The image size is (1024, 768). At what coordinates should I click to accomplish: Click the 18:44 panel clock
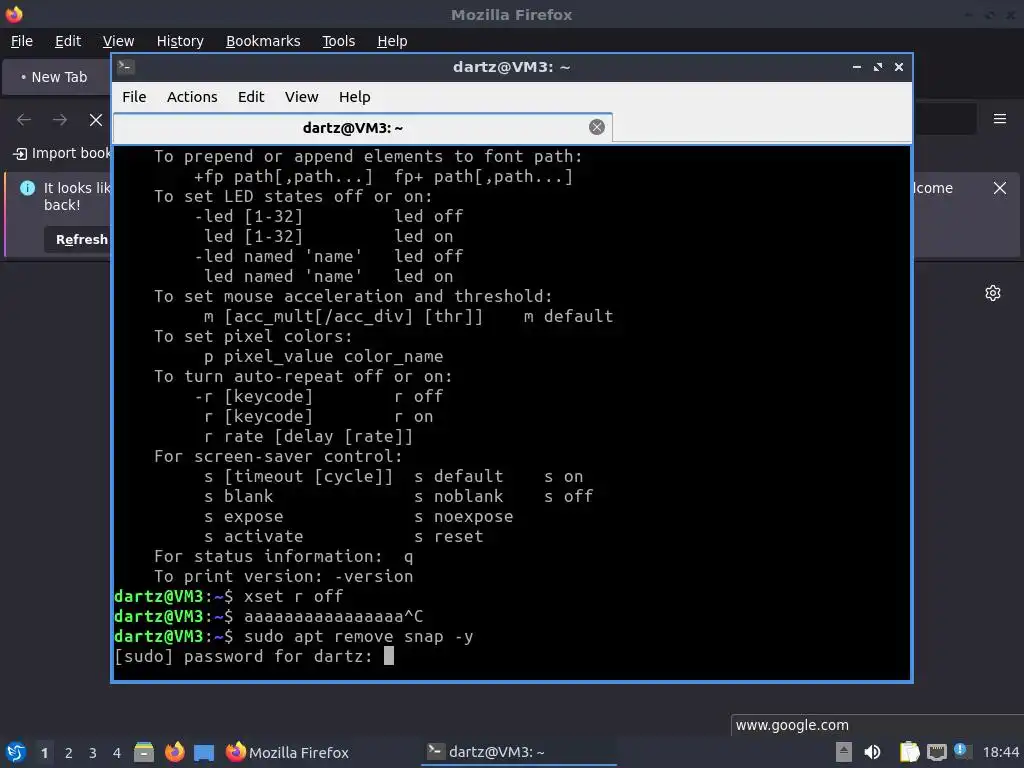tap(1000, 752)
